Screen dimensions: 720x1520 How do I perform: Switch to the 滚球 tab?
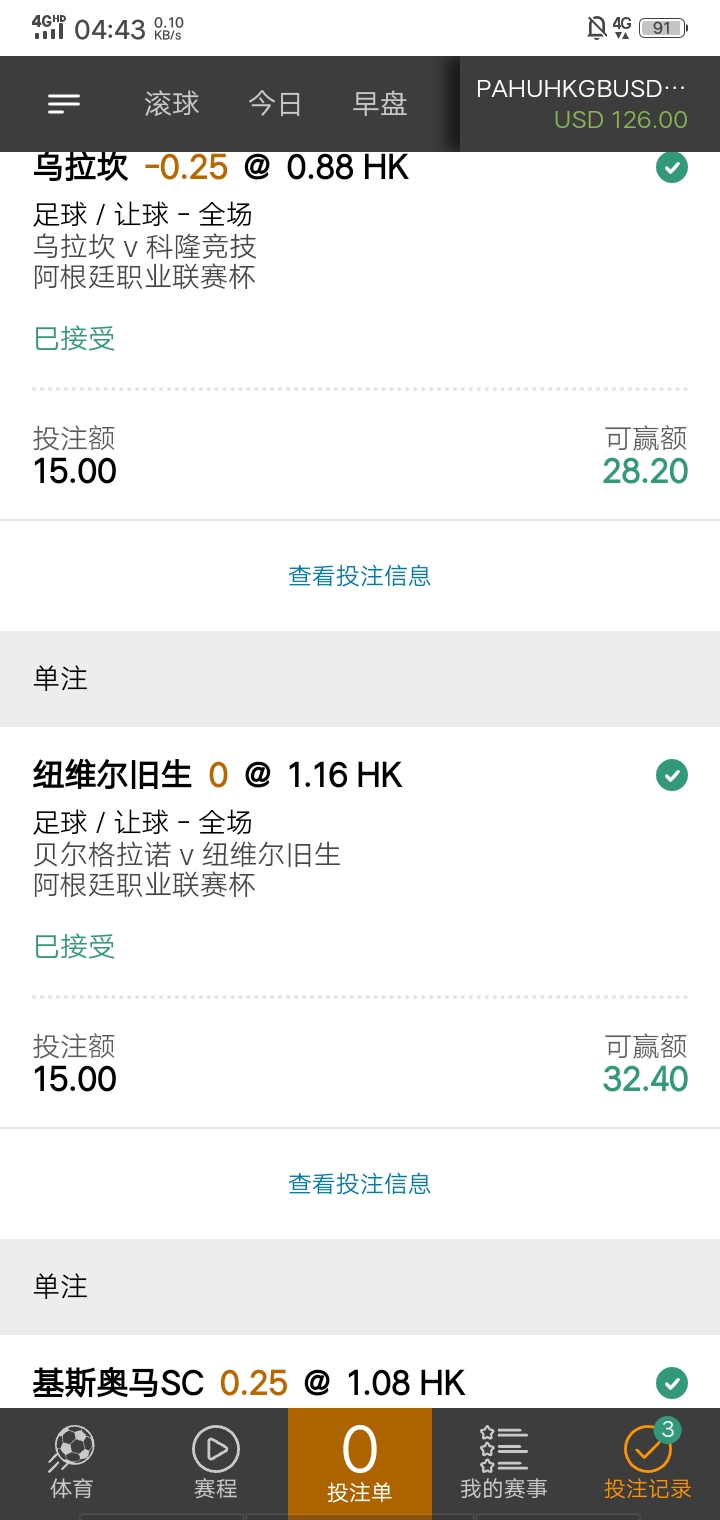(x=172, y=104)
